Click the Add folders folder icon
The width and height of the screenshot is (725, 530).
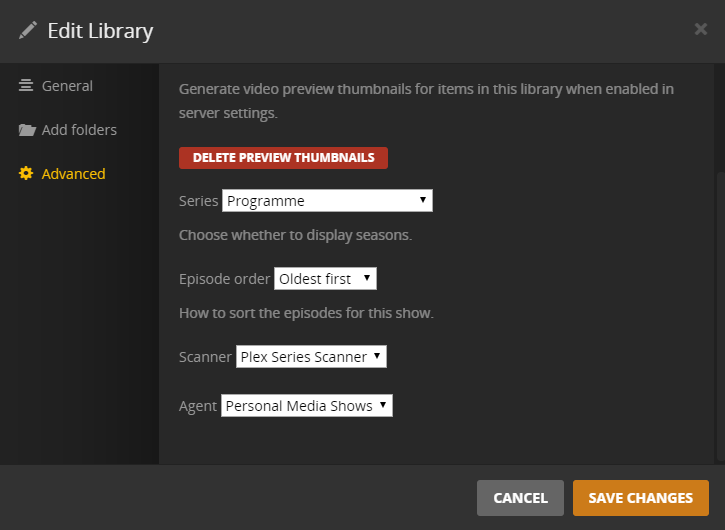click(26, 130)
